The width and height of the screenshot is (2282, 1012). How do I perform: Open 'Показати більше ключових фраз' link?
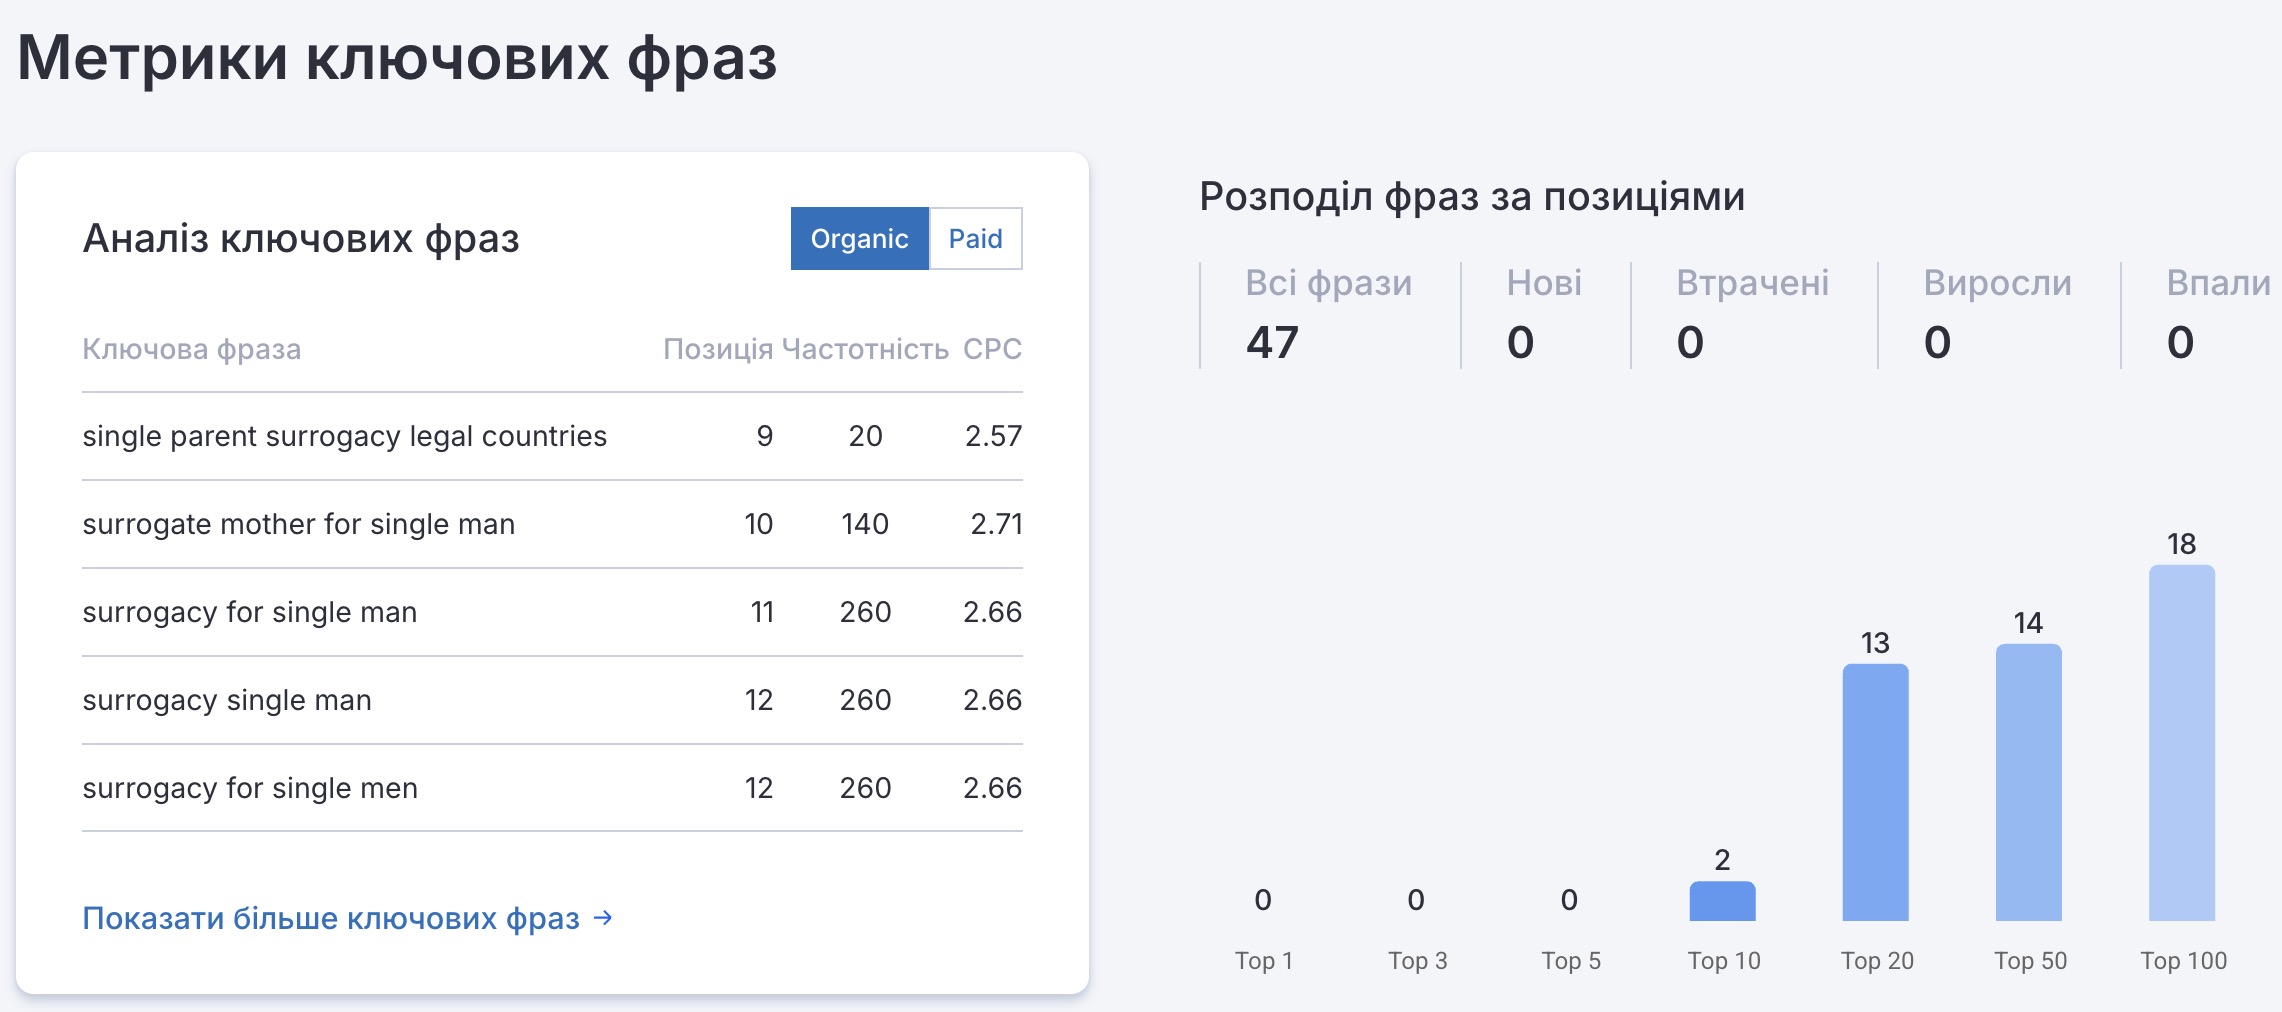point(331,918)
